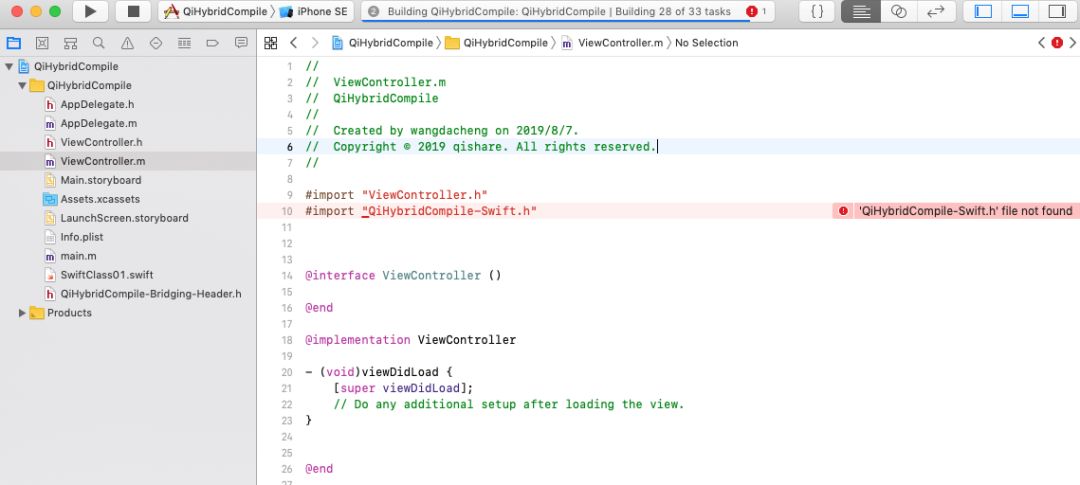Show the Project navigator tab
Screen dimensions: 1080x485
point(13,43)
